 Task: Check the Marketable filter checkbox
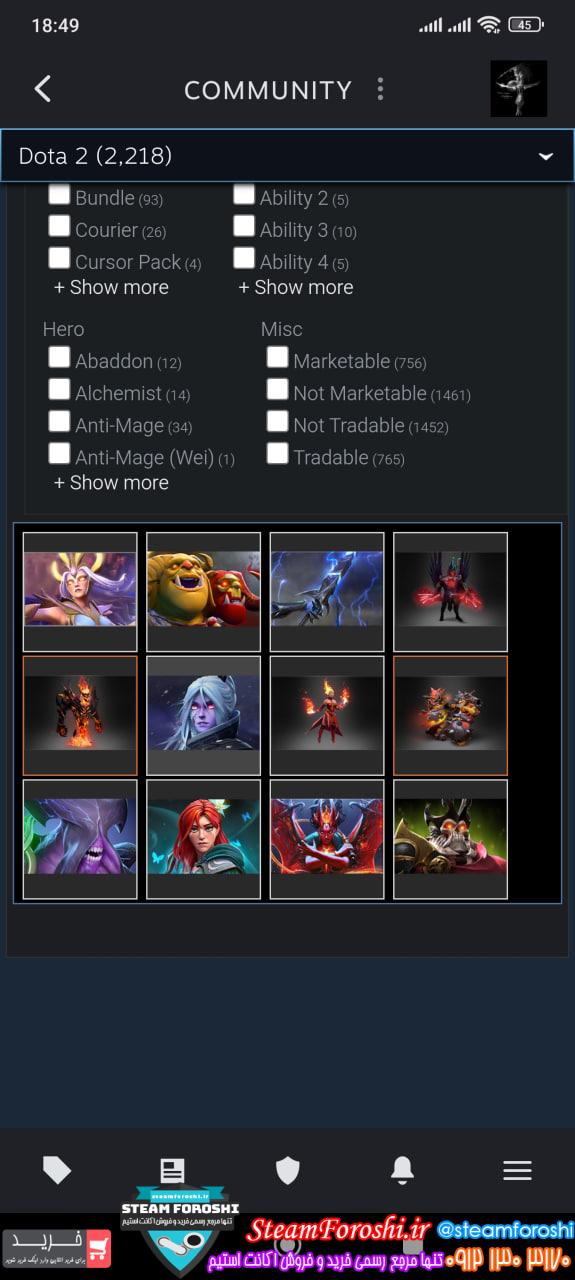[x=277, y=358]
